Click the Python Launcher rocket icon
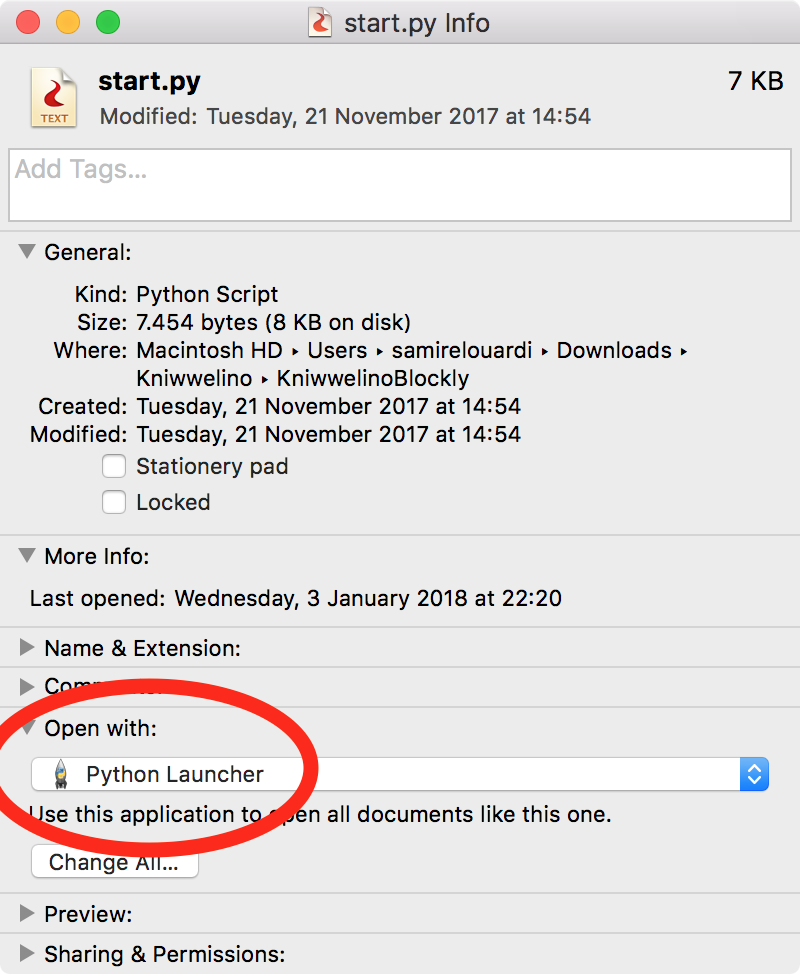 pyautogui.click(x=61, y=774)
